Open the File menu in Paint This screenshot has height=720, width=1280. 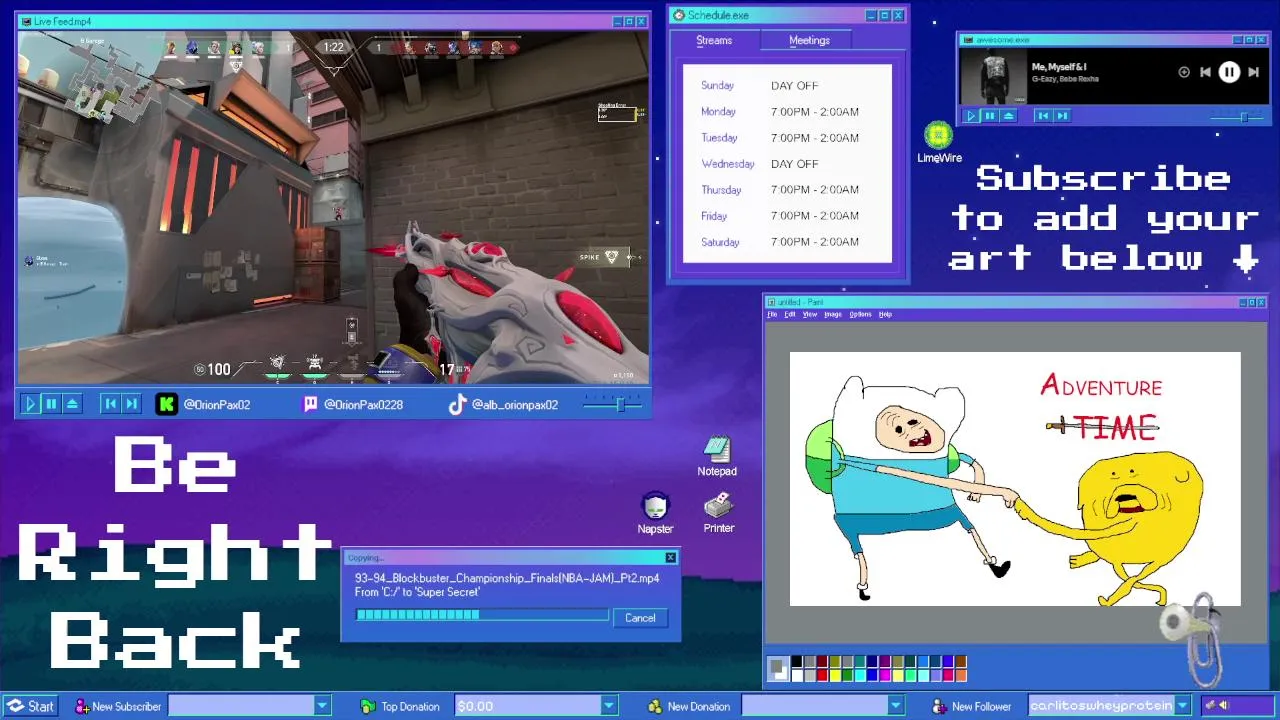(772, 314)
